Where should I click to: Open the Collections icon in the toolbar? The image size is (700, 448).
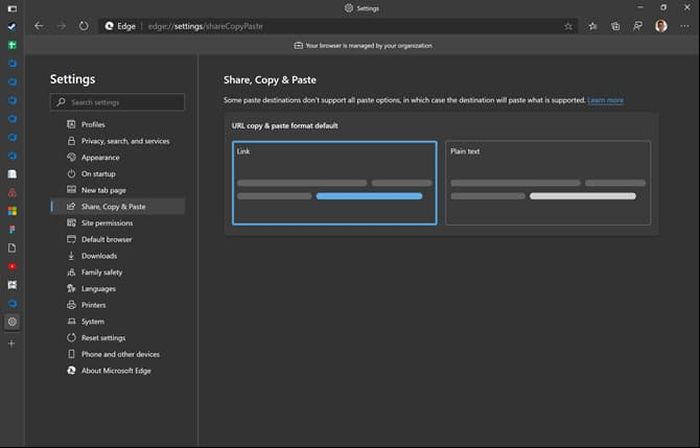click(615, 26)
